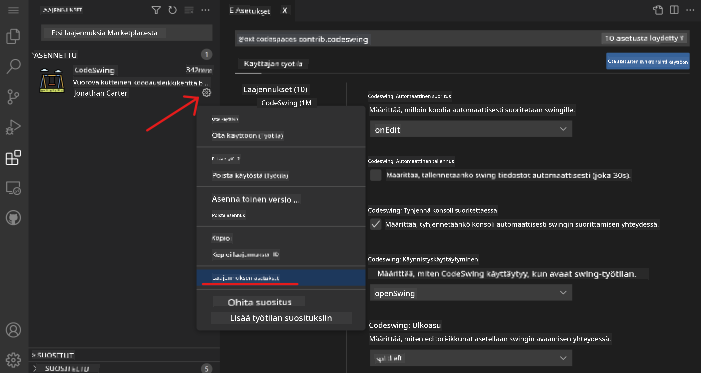Uncheck the clear console on run checkbox
The height and width of the screenshot is (373, 701).
click(376, 224)
